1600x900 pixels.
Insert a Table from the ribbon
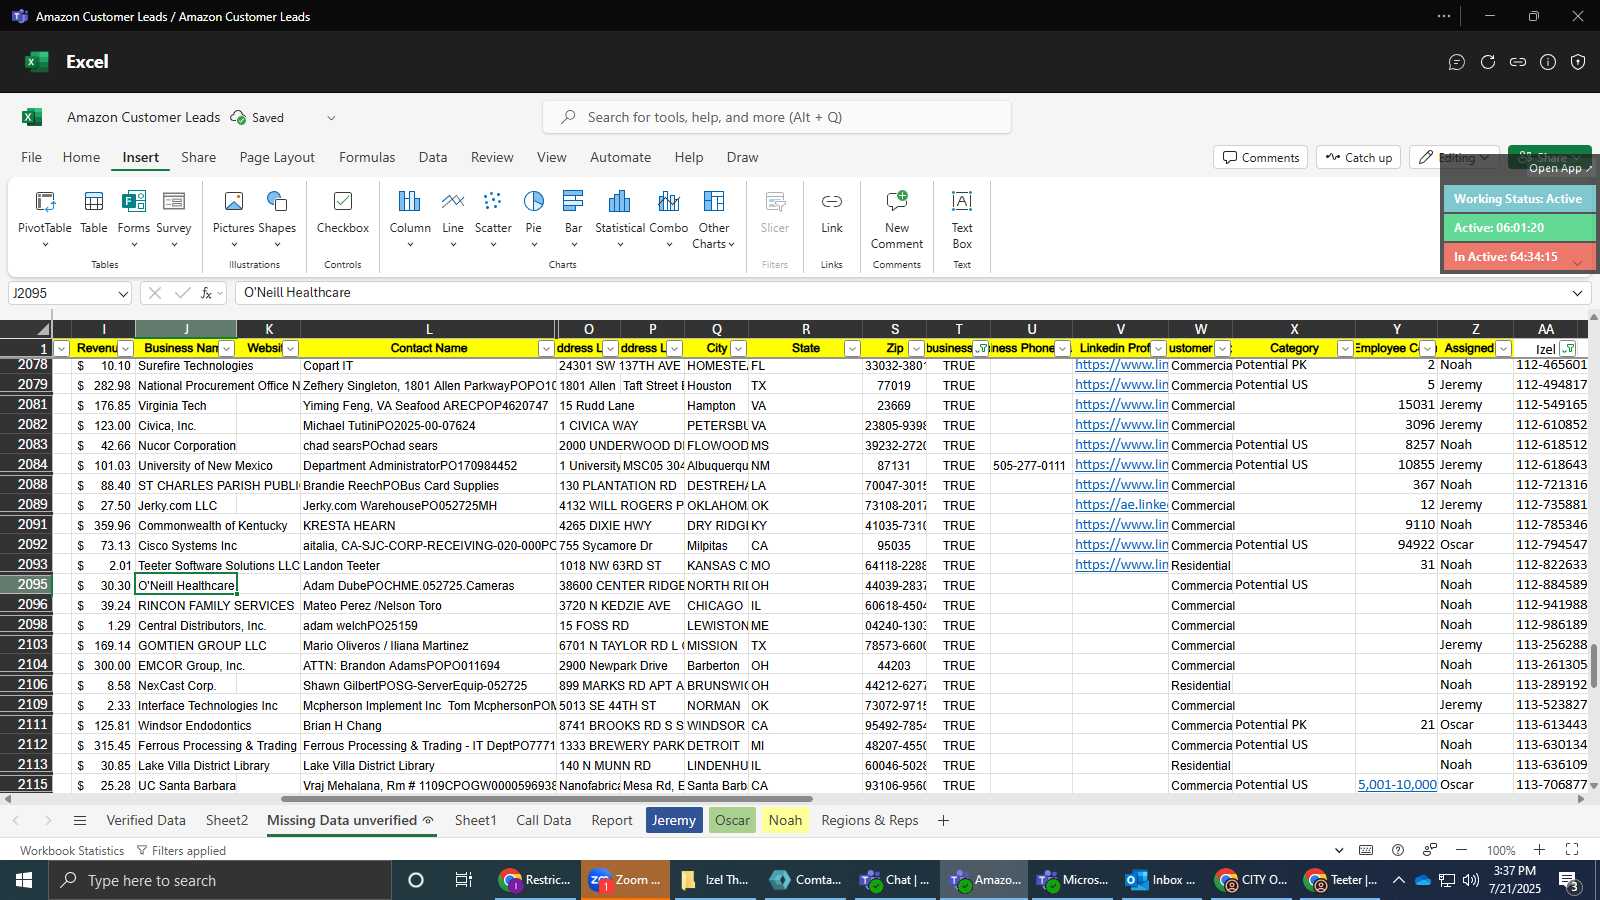[94, 213]
